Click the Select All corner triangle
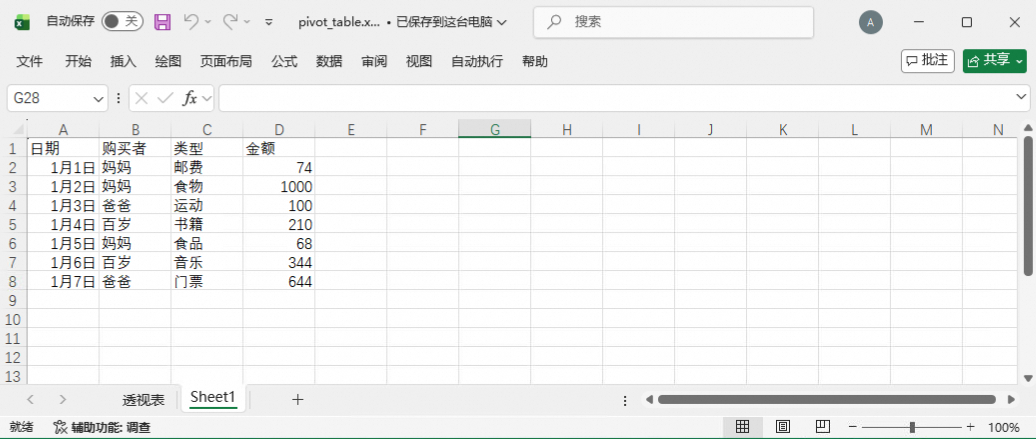Viewport: 1036px width, 439px height. point(19,129)
